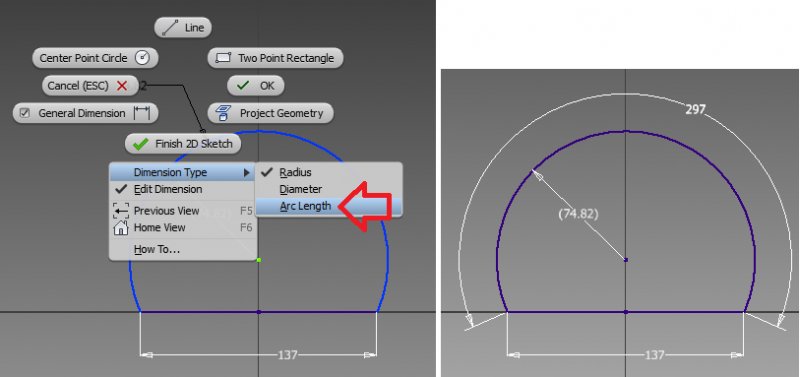This screenshot has height=377, width=800.
Task: Click the Project Geometry icon
Action: click(223, 113)
